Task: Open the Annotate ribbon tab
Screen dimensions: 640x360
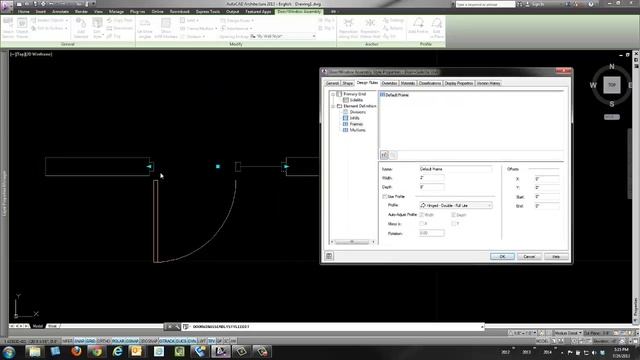Action: [x=60, y=12]
